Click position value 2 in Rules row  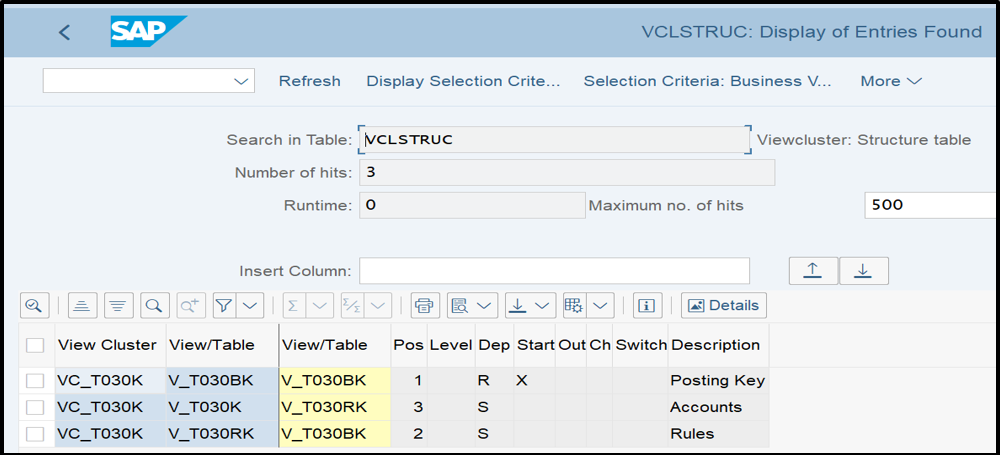point(418,434)
